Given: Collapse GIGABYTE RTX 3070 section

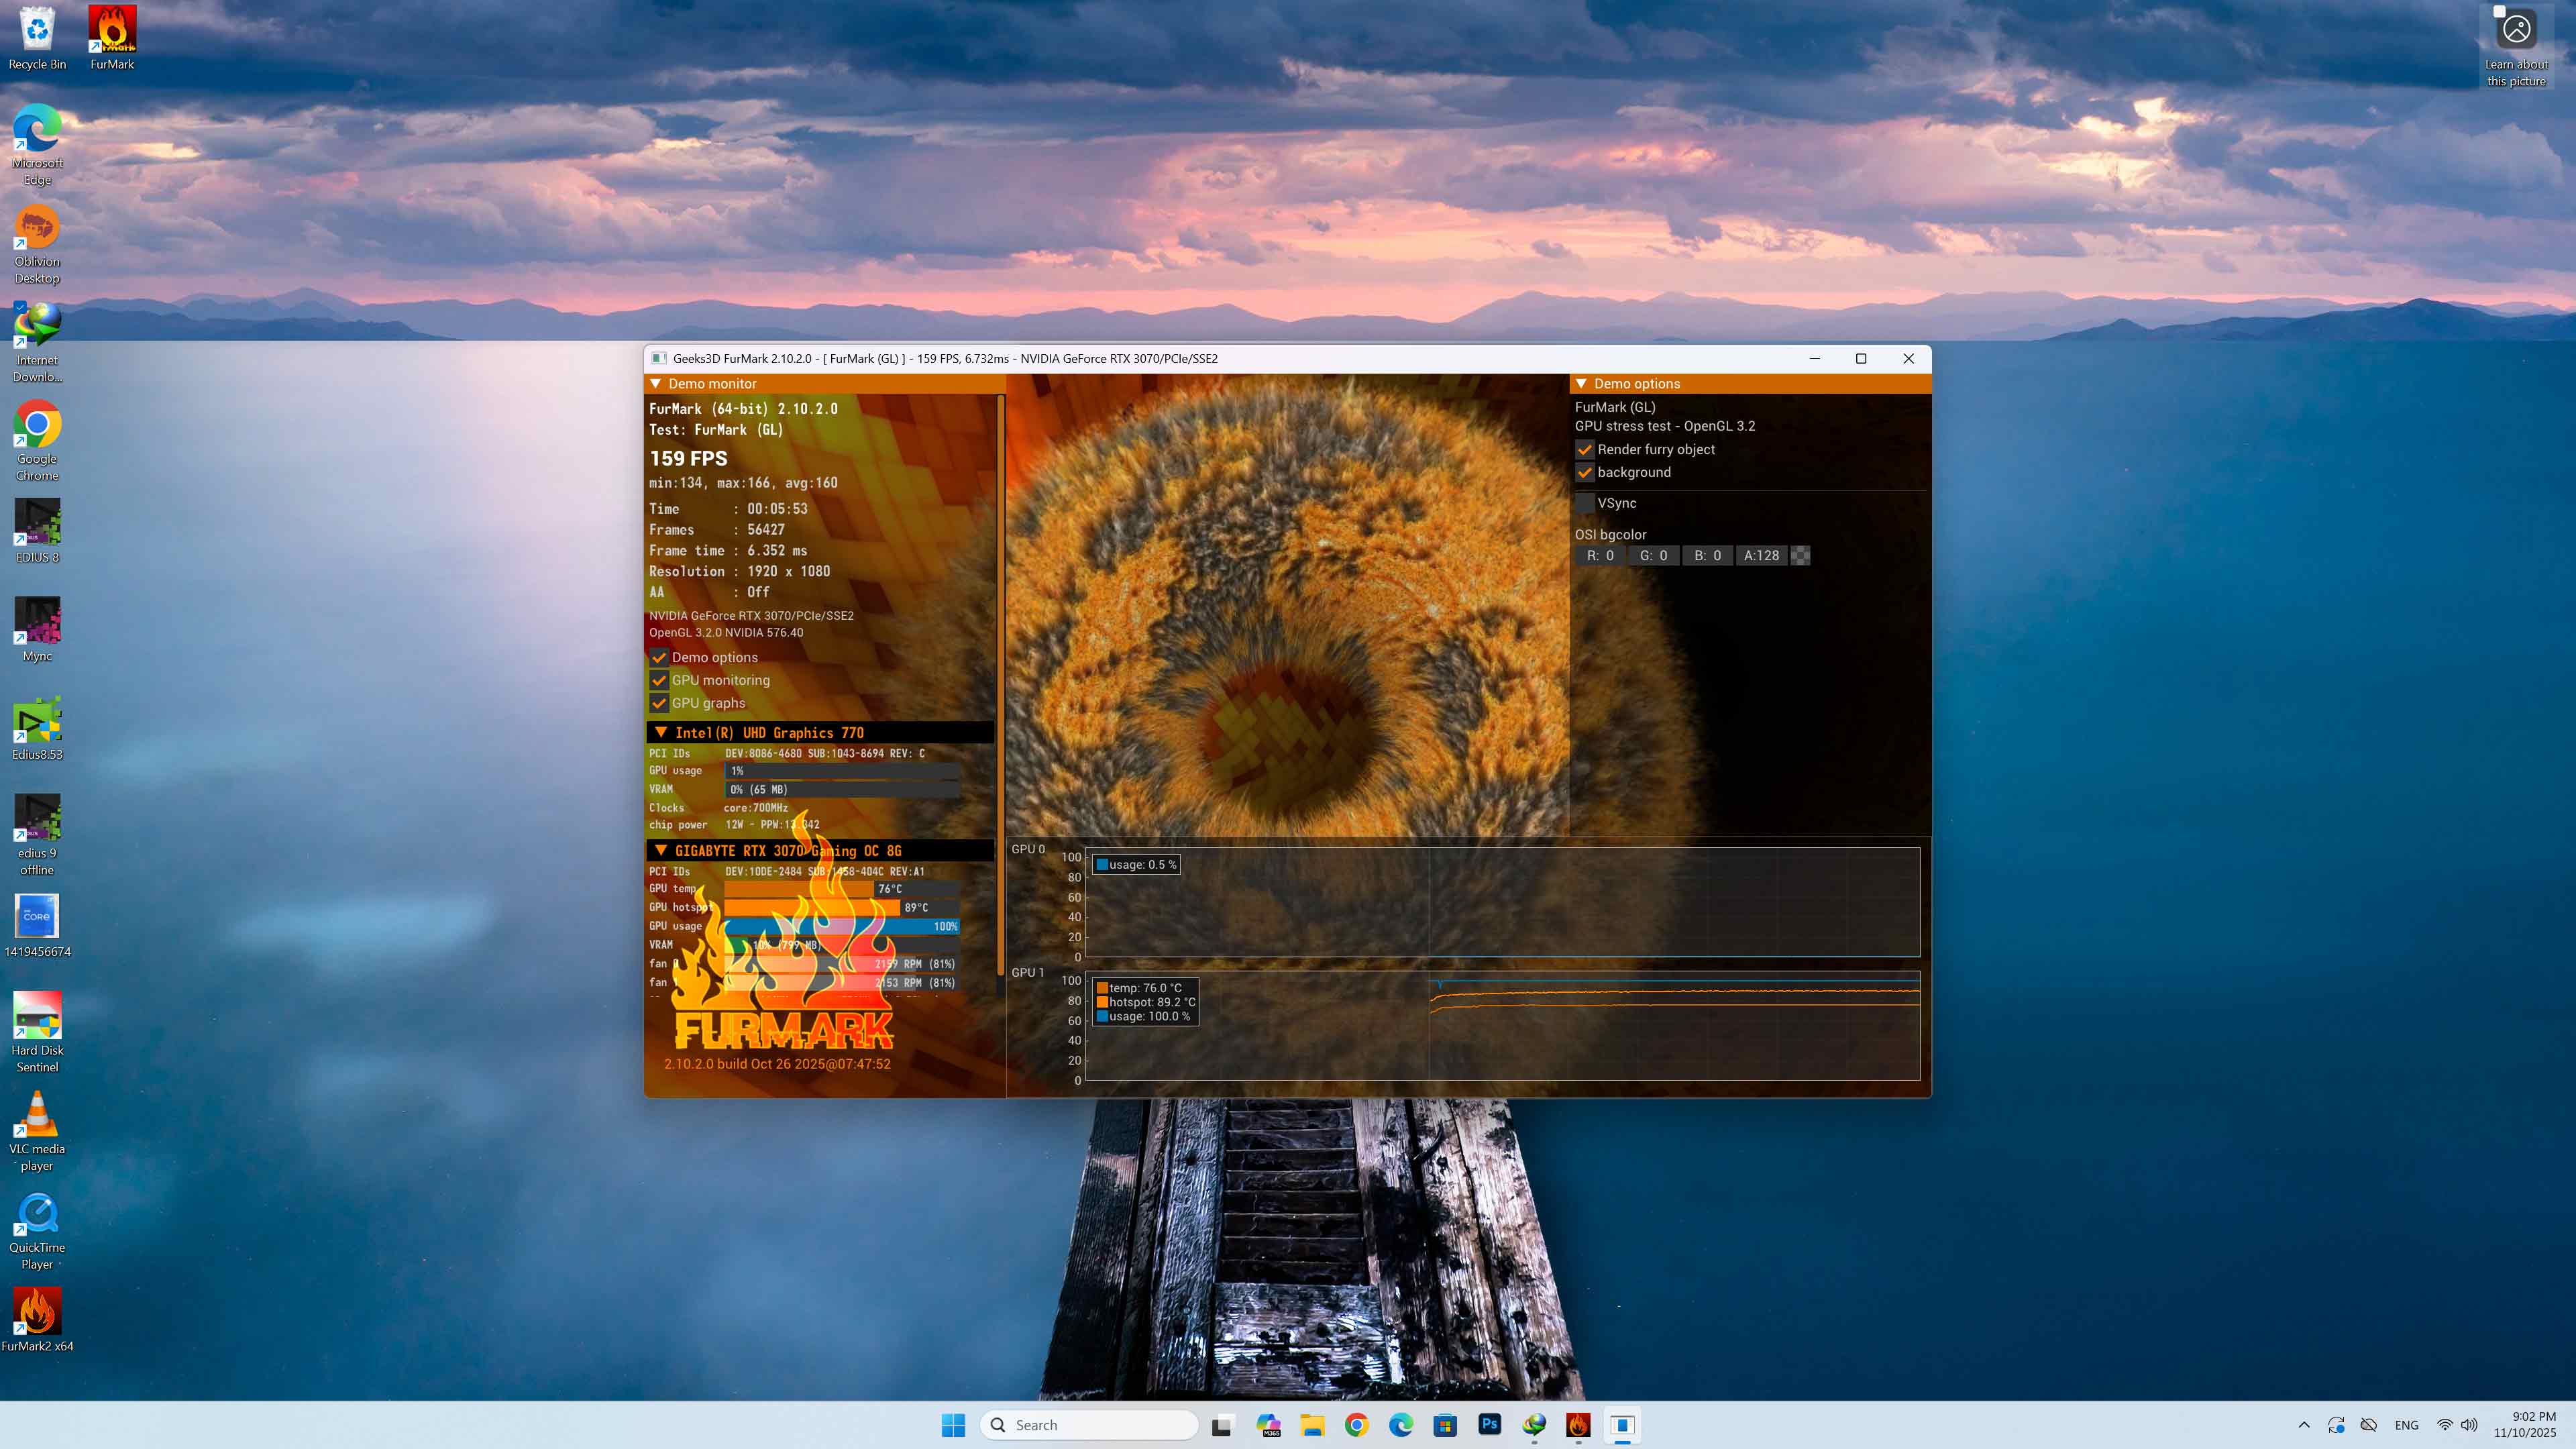Looking at the screenshot, I should click(x=661, y=851).
